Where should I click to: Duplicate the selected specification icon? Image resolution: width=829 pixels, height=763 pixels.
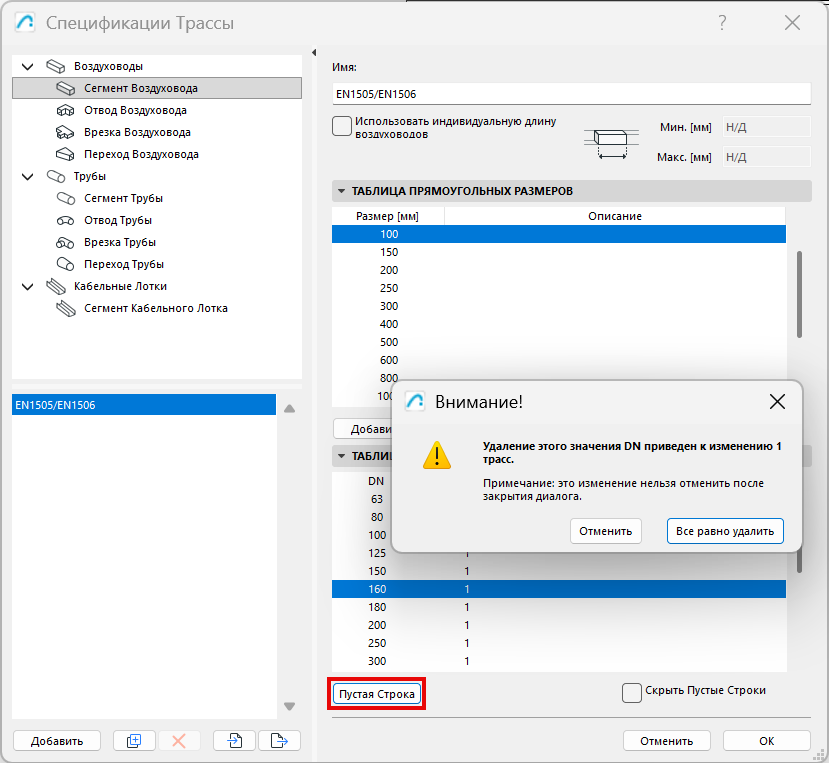(134, 741)
